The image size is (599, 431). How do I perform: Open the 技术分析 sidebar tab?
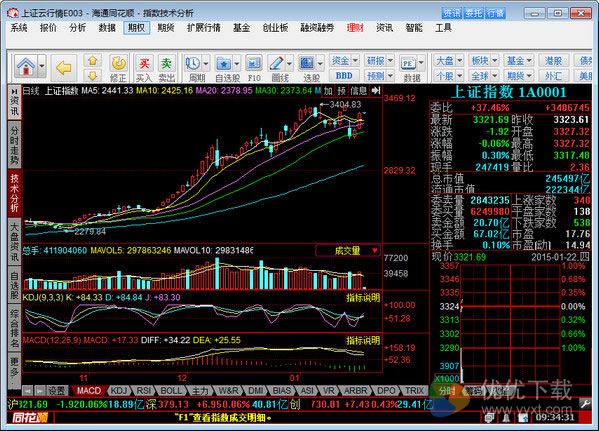[x=14, y=193]
